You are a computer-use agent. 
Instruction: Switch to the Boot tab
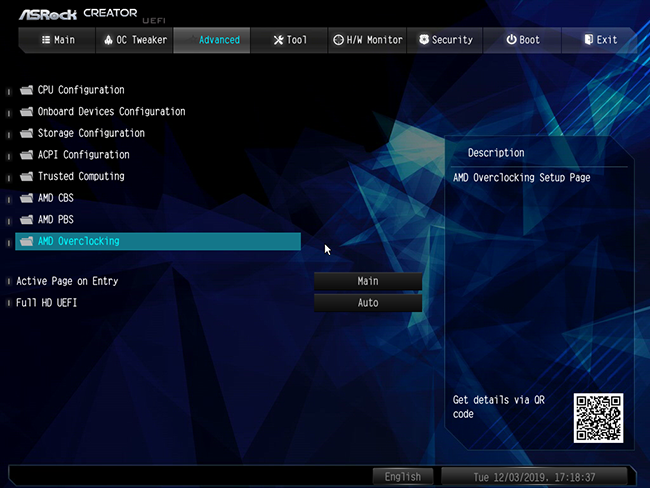(522, 40)
